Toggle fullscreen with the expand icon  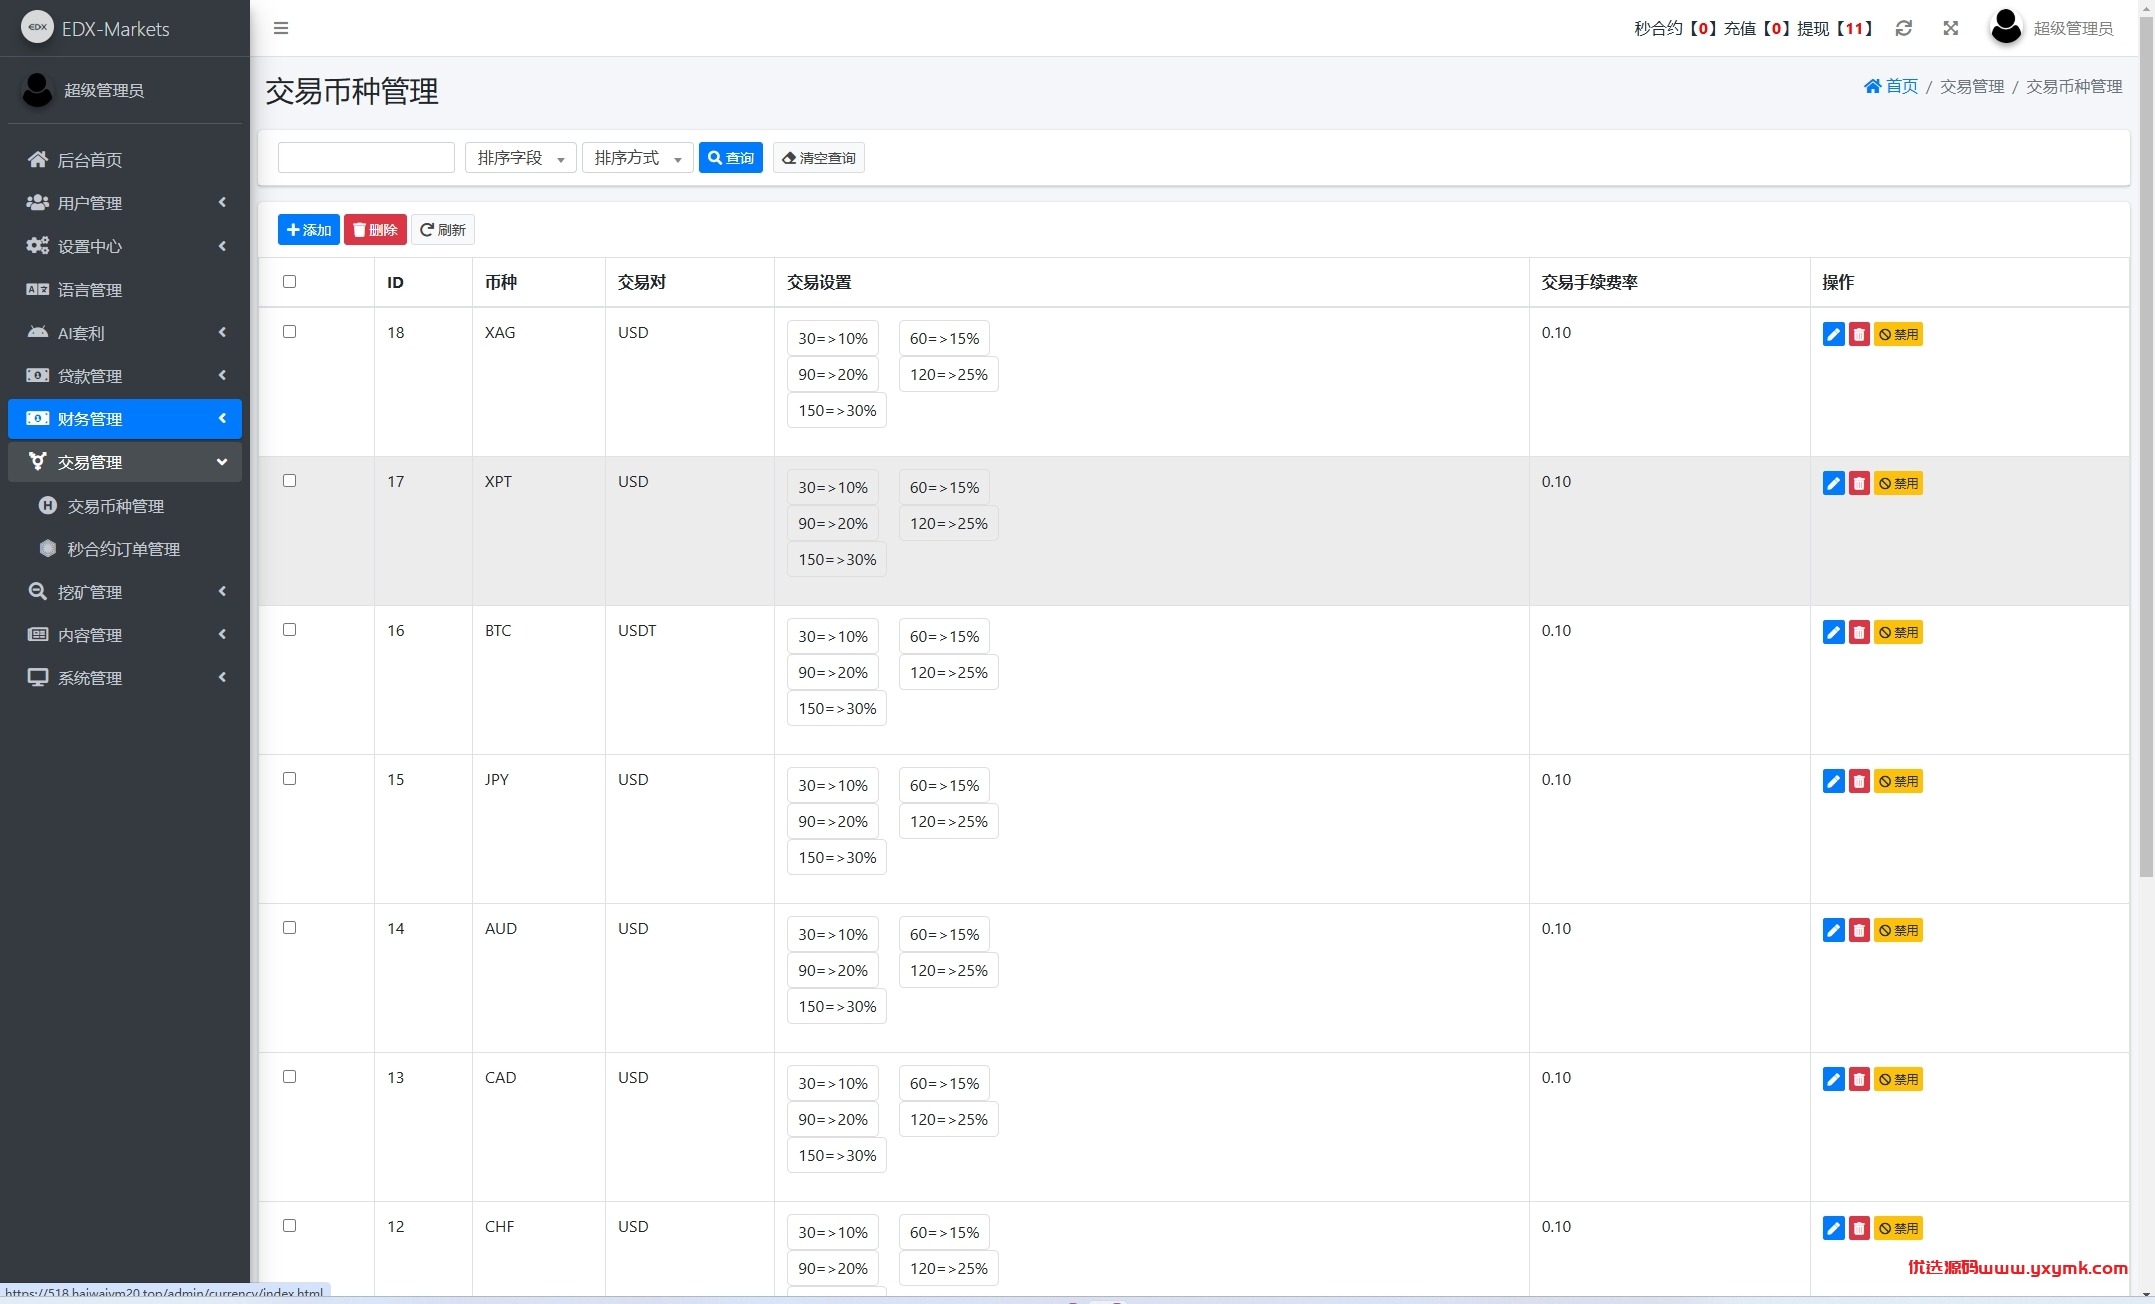click(1951, 28)
